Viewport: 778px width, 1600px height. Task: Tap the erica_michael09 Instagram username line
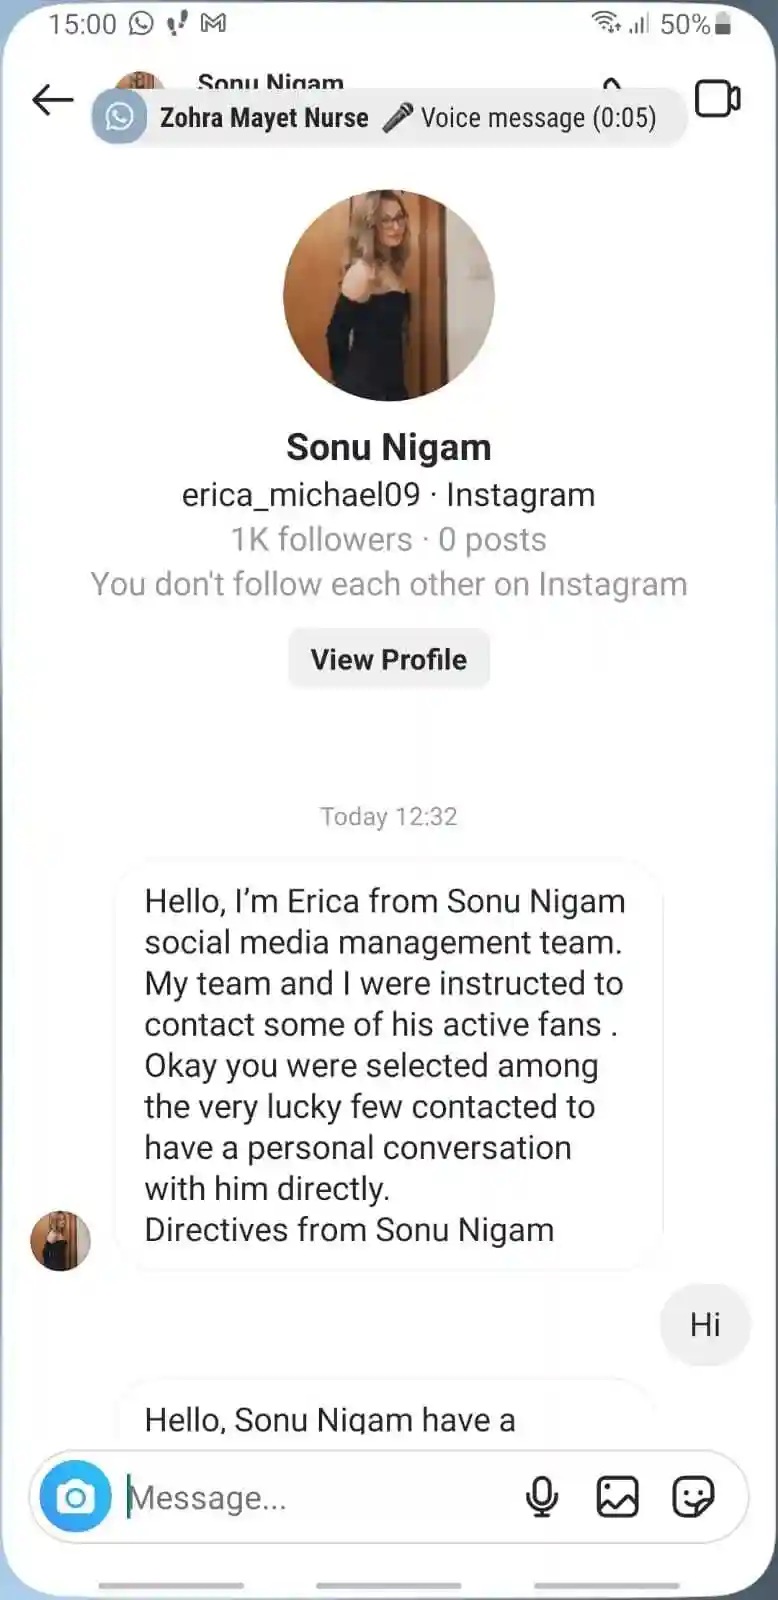(389, 495)
